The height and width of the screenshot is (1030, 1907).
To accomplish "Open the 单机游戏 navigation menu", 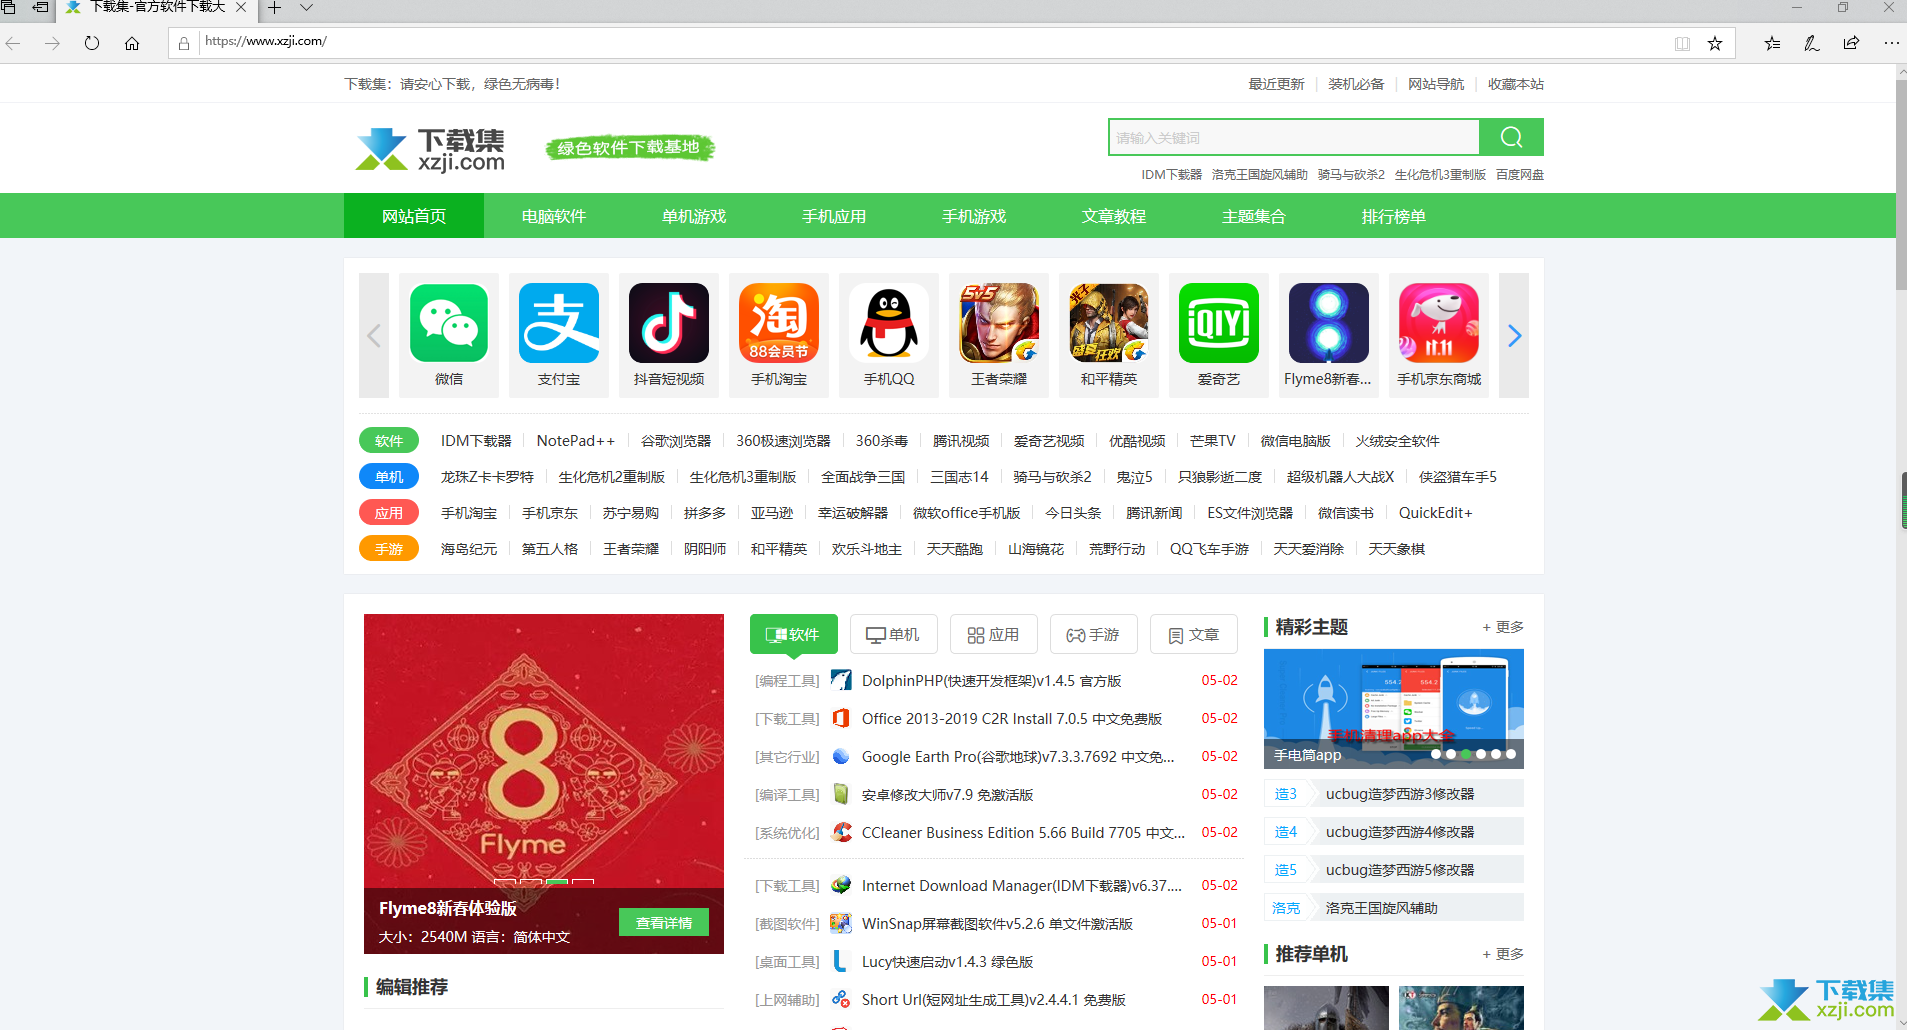I will coord(694,216).
